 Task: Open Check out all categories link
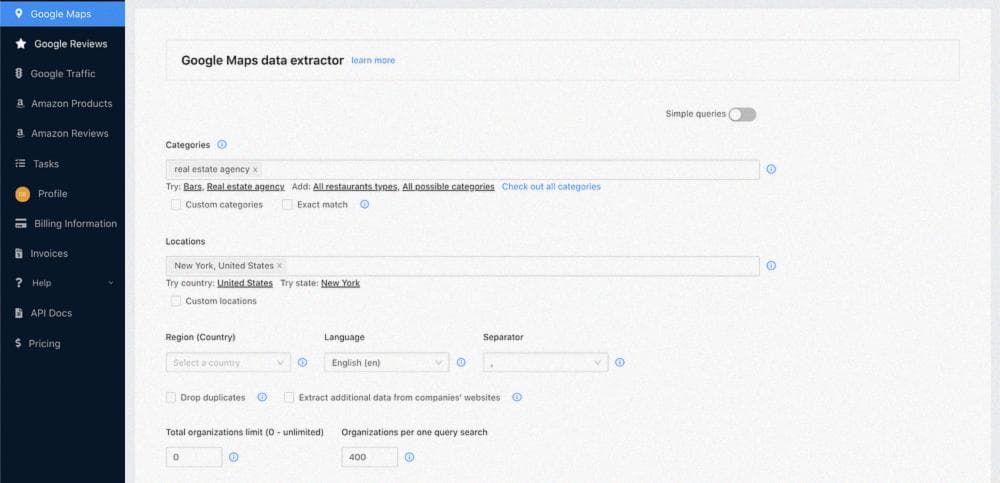(551, 186)
